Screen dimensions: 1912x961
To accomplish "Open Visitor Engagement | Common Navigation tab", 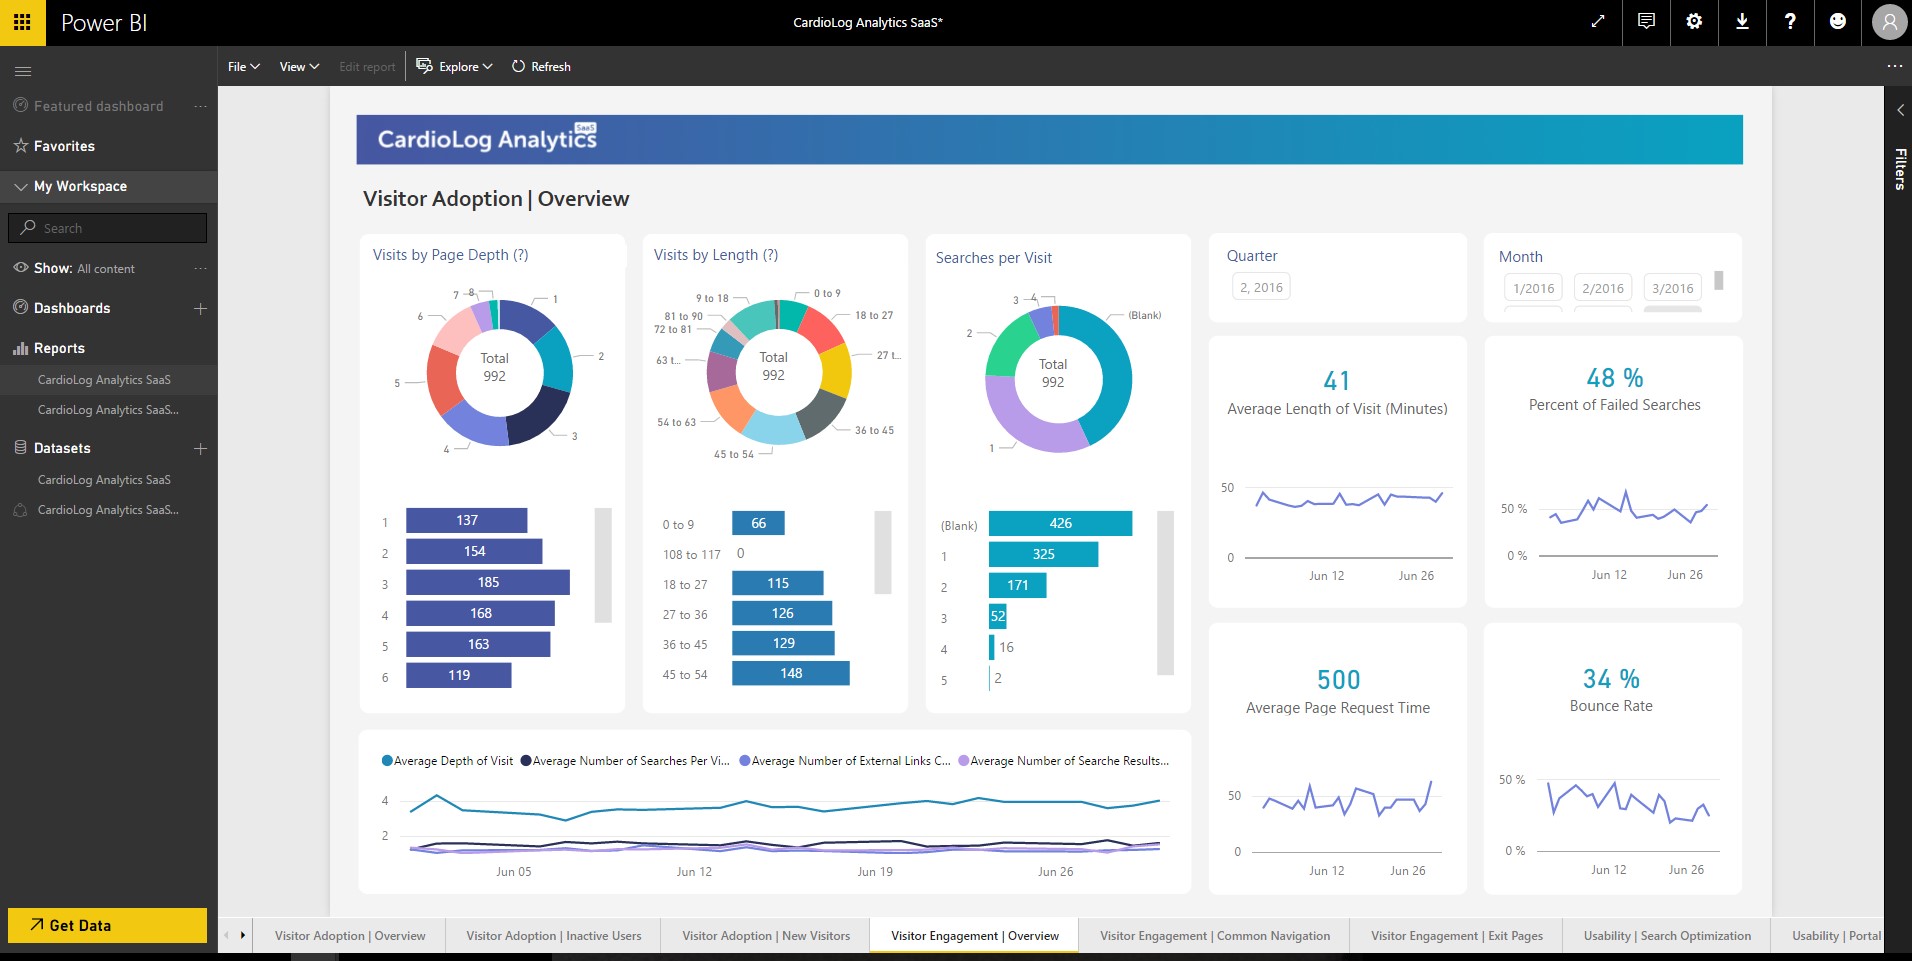I will 1215,936.
